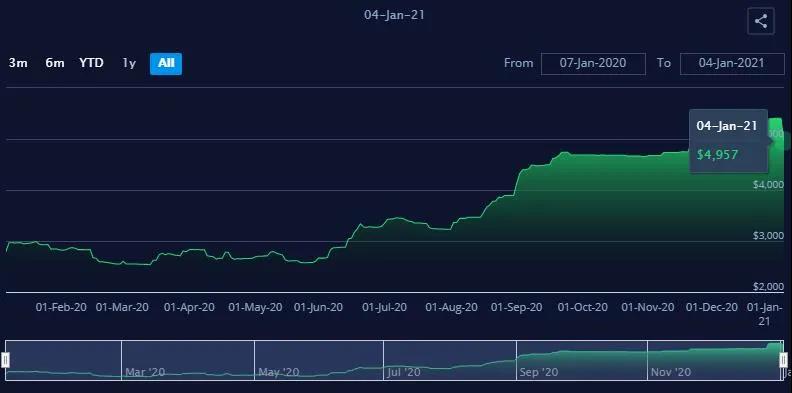
Task: Click the 01-Oct-20 axis label
Action: point(582,307)
